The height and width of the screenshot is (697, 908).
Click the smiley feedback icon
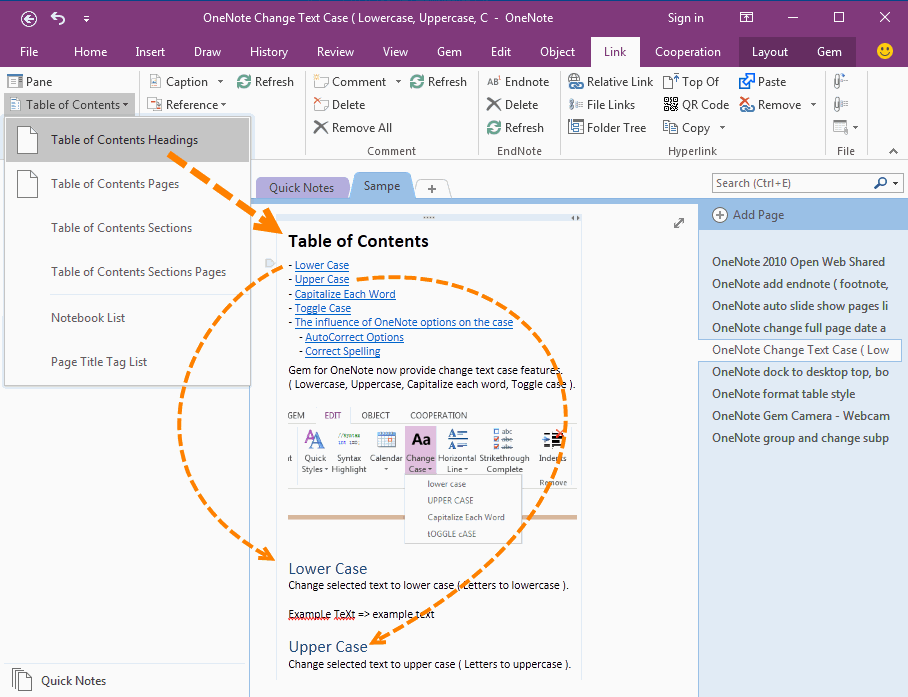tap(884, 51)
